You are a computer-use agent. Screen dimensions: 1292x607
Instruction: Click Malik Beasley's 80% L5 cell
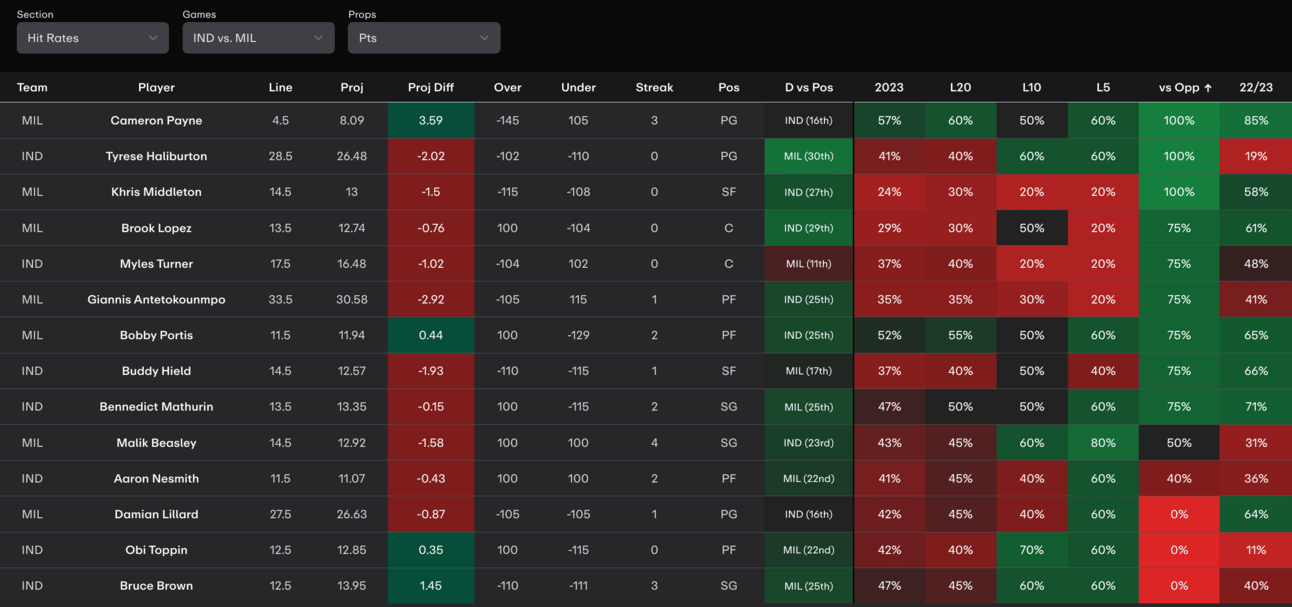(1103, 443)
